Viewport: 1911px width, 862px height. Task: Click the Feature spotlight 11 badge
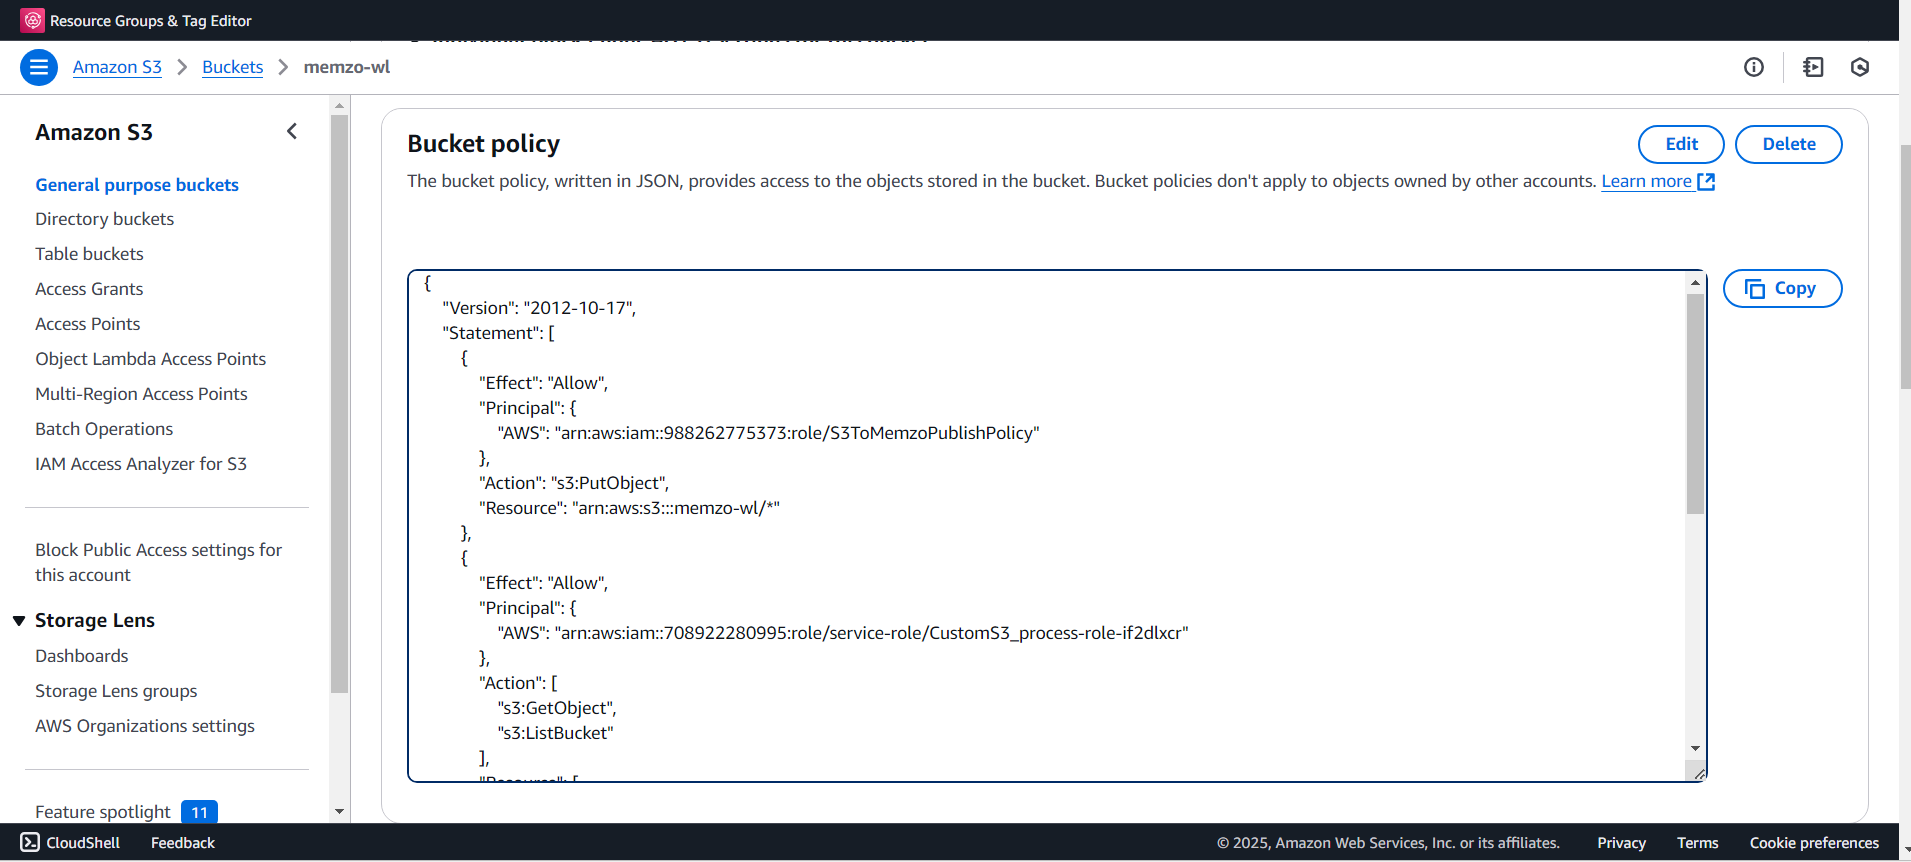tap(200, 812)
